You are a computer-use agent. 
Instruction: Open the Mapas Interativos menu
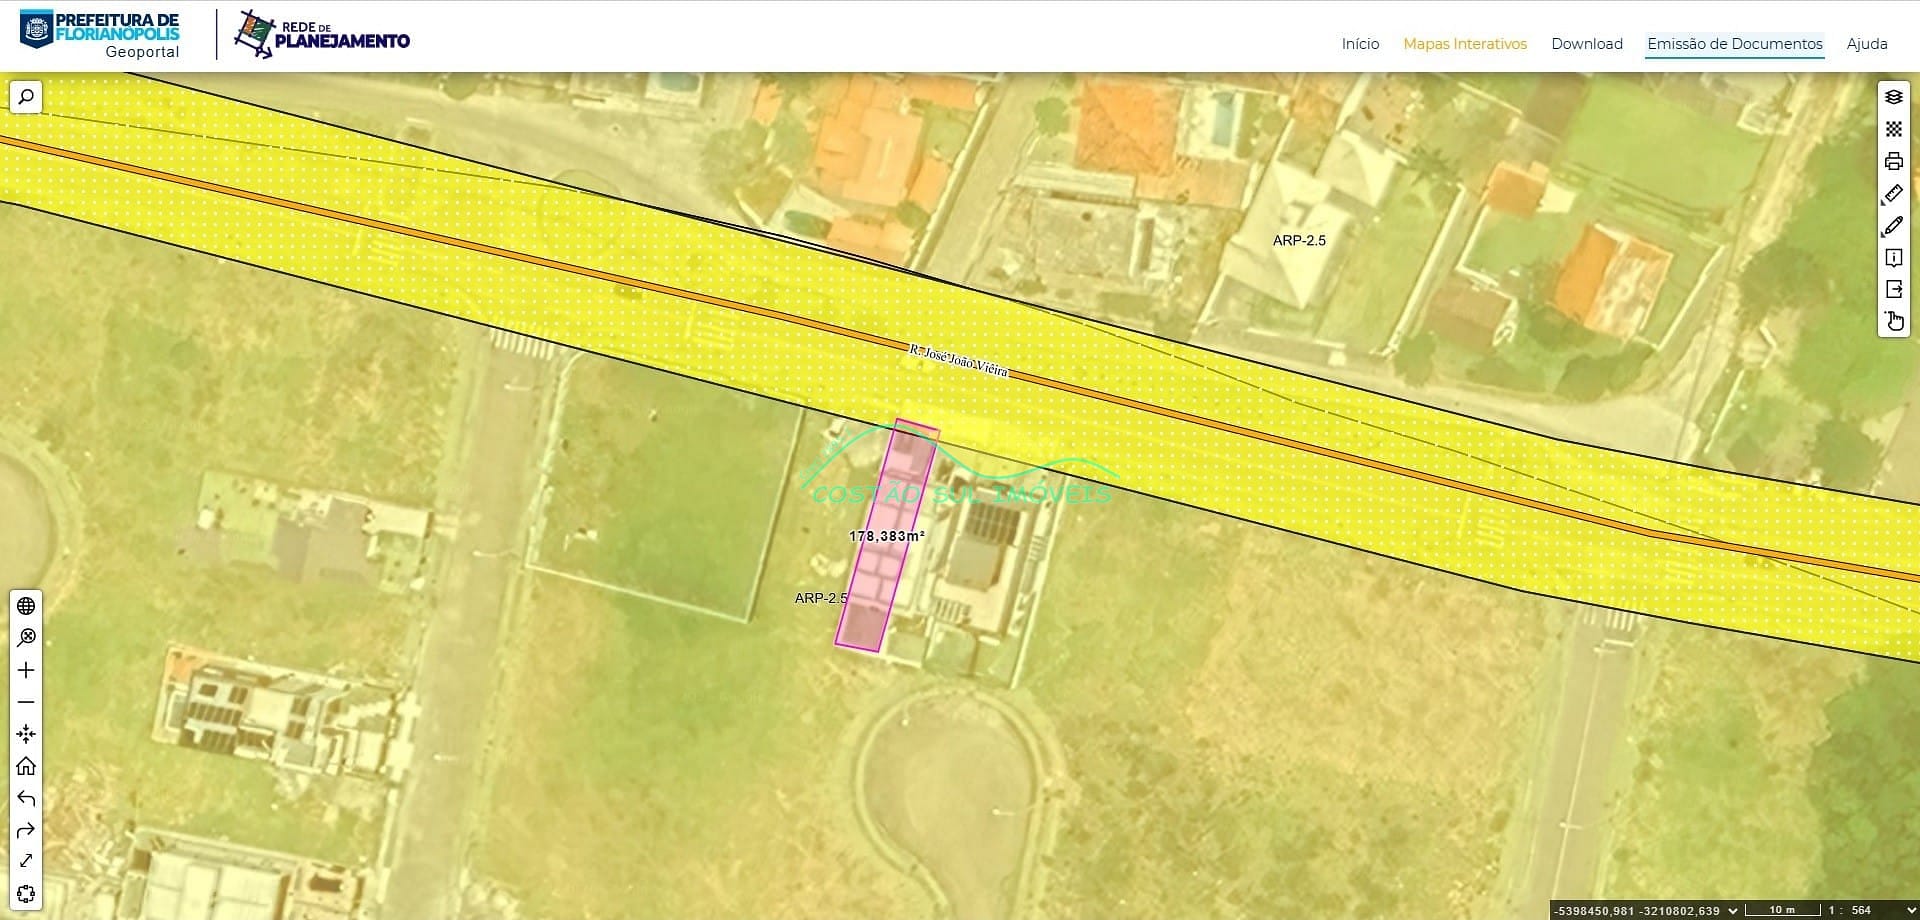tap(1464, 44)
